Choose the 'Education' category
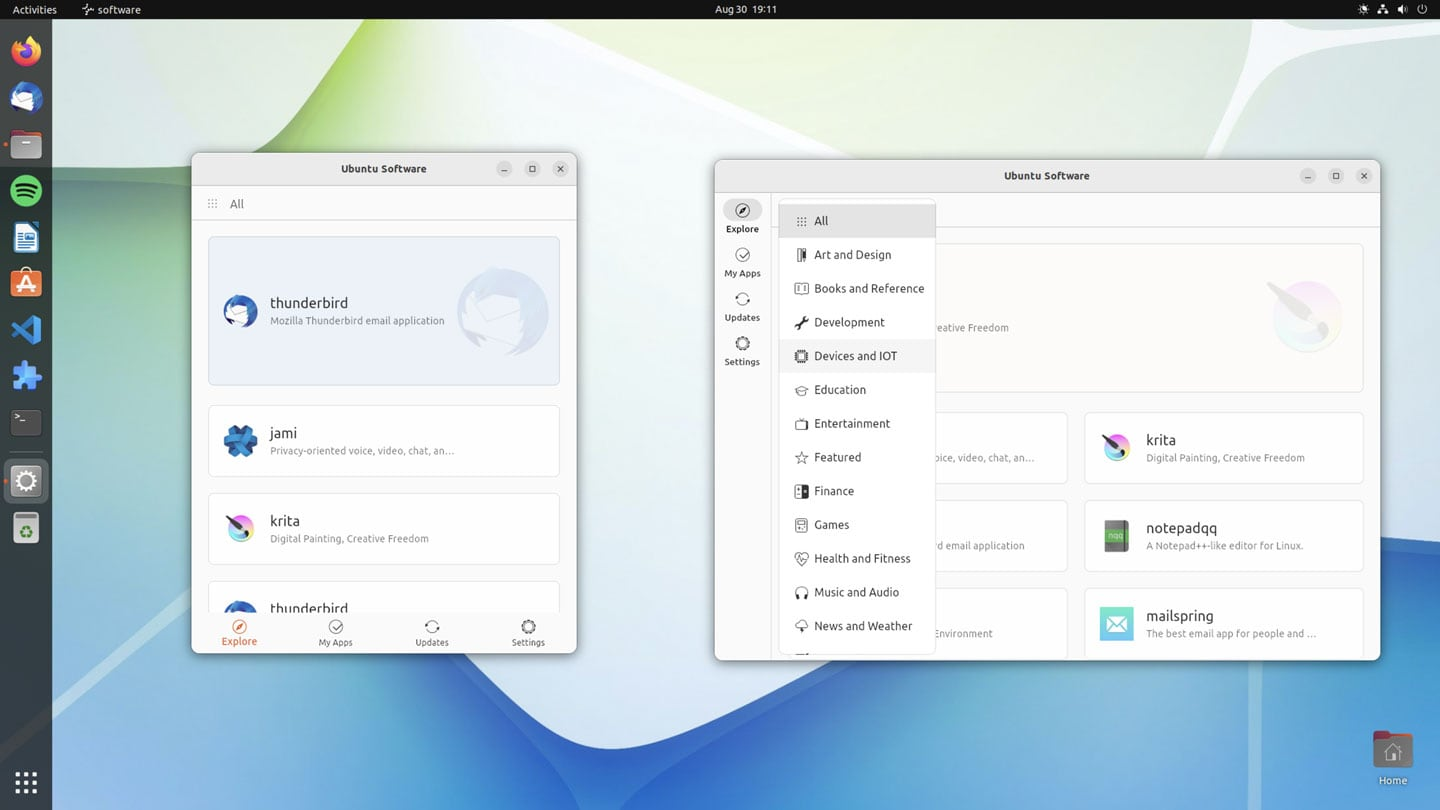This screenshot has width=1440, height=810. (x=857, y=390)
